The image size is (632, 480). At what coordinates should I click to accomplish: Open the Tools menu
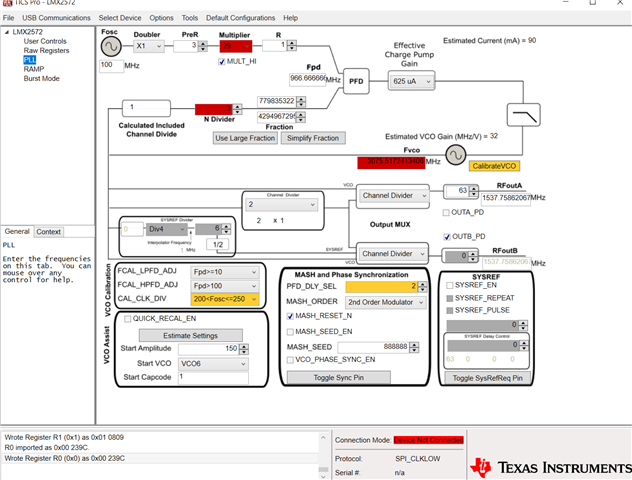click(190, 18)
